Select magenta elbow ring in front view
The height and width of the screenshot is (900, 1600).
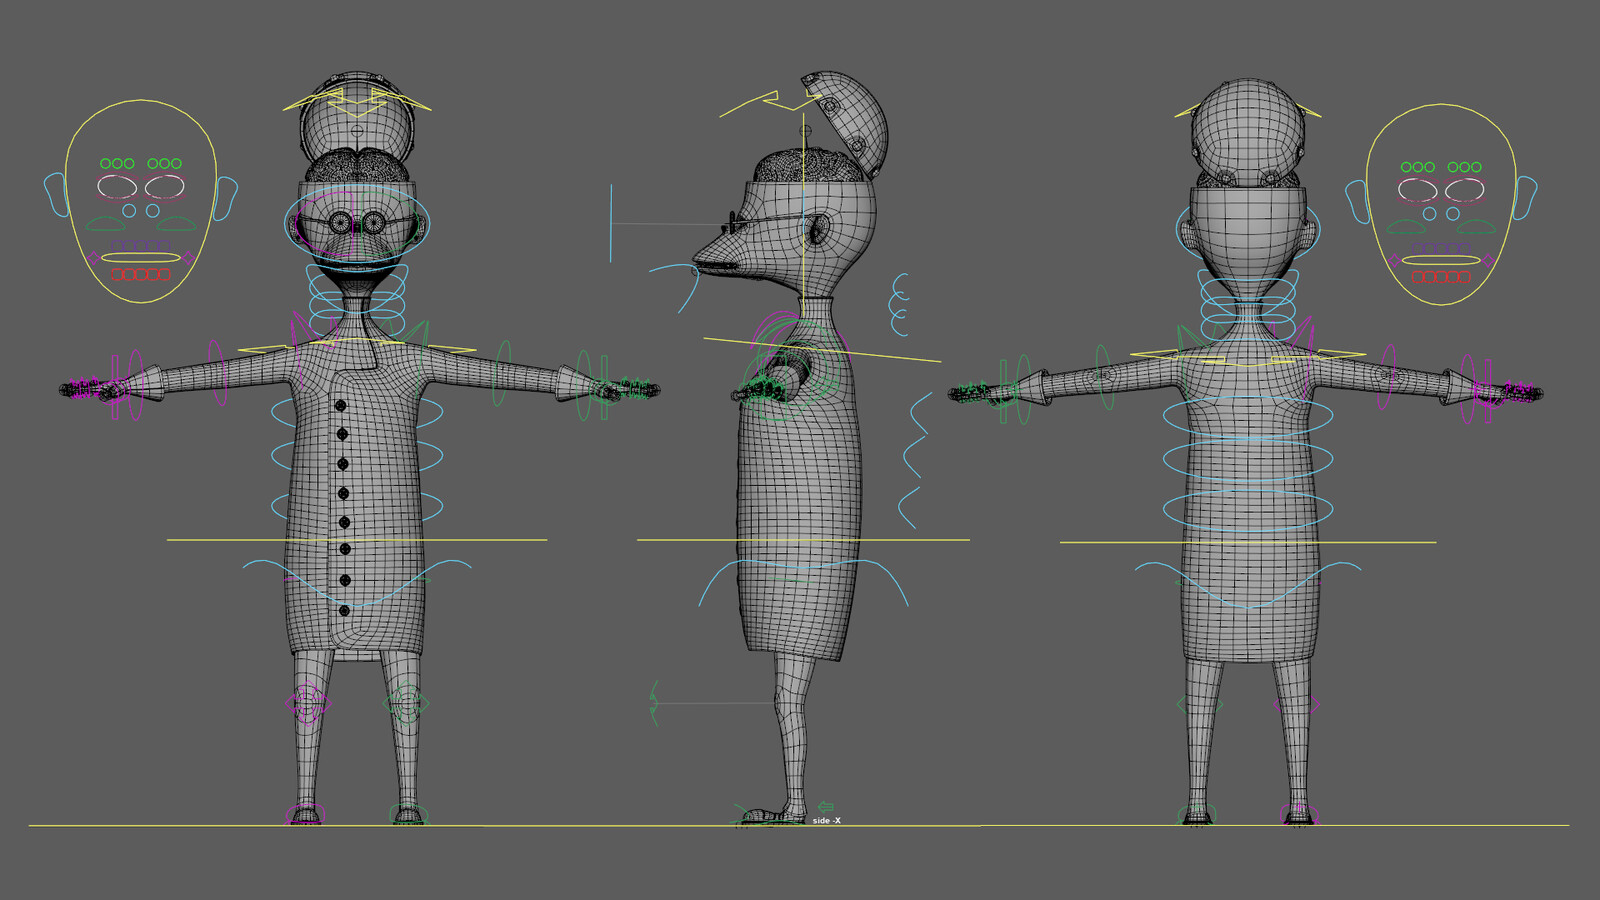tap(217, 373)
